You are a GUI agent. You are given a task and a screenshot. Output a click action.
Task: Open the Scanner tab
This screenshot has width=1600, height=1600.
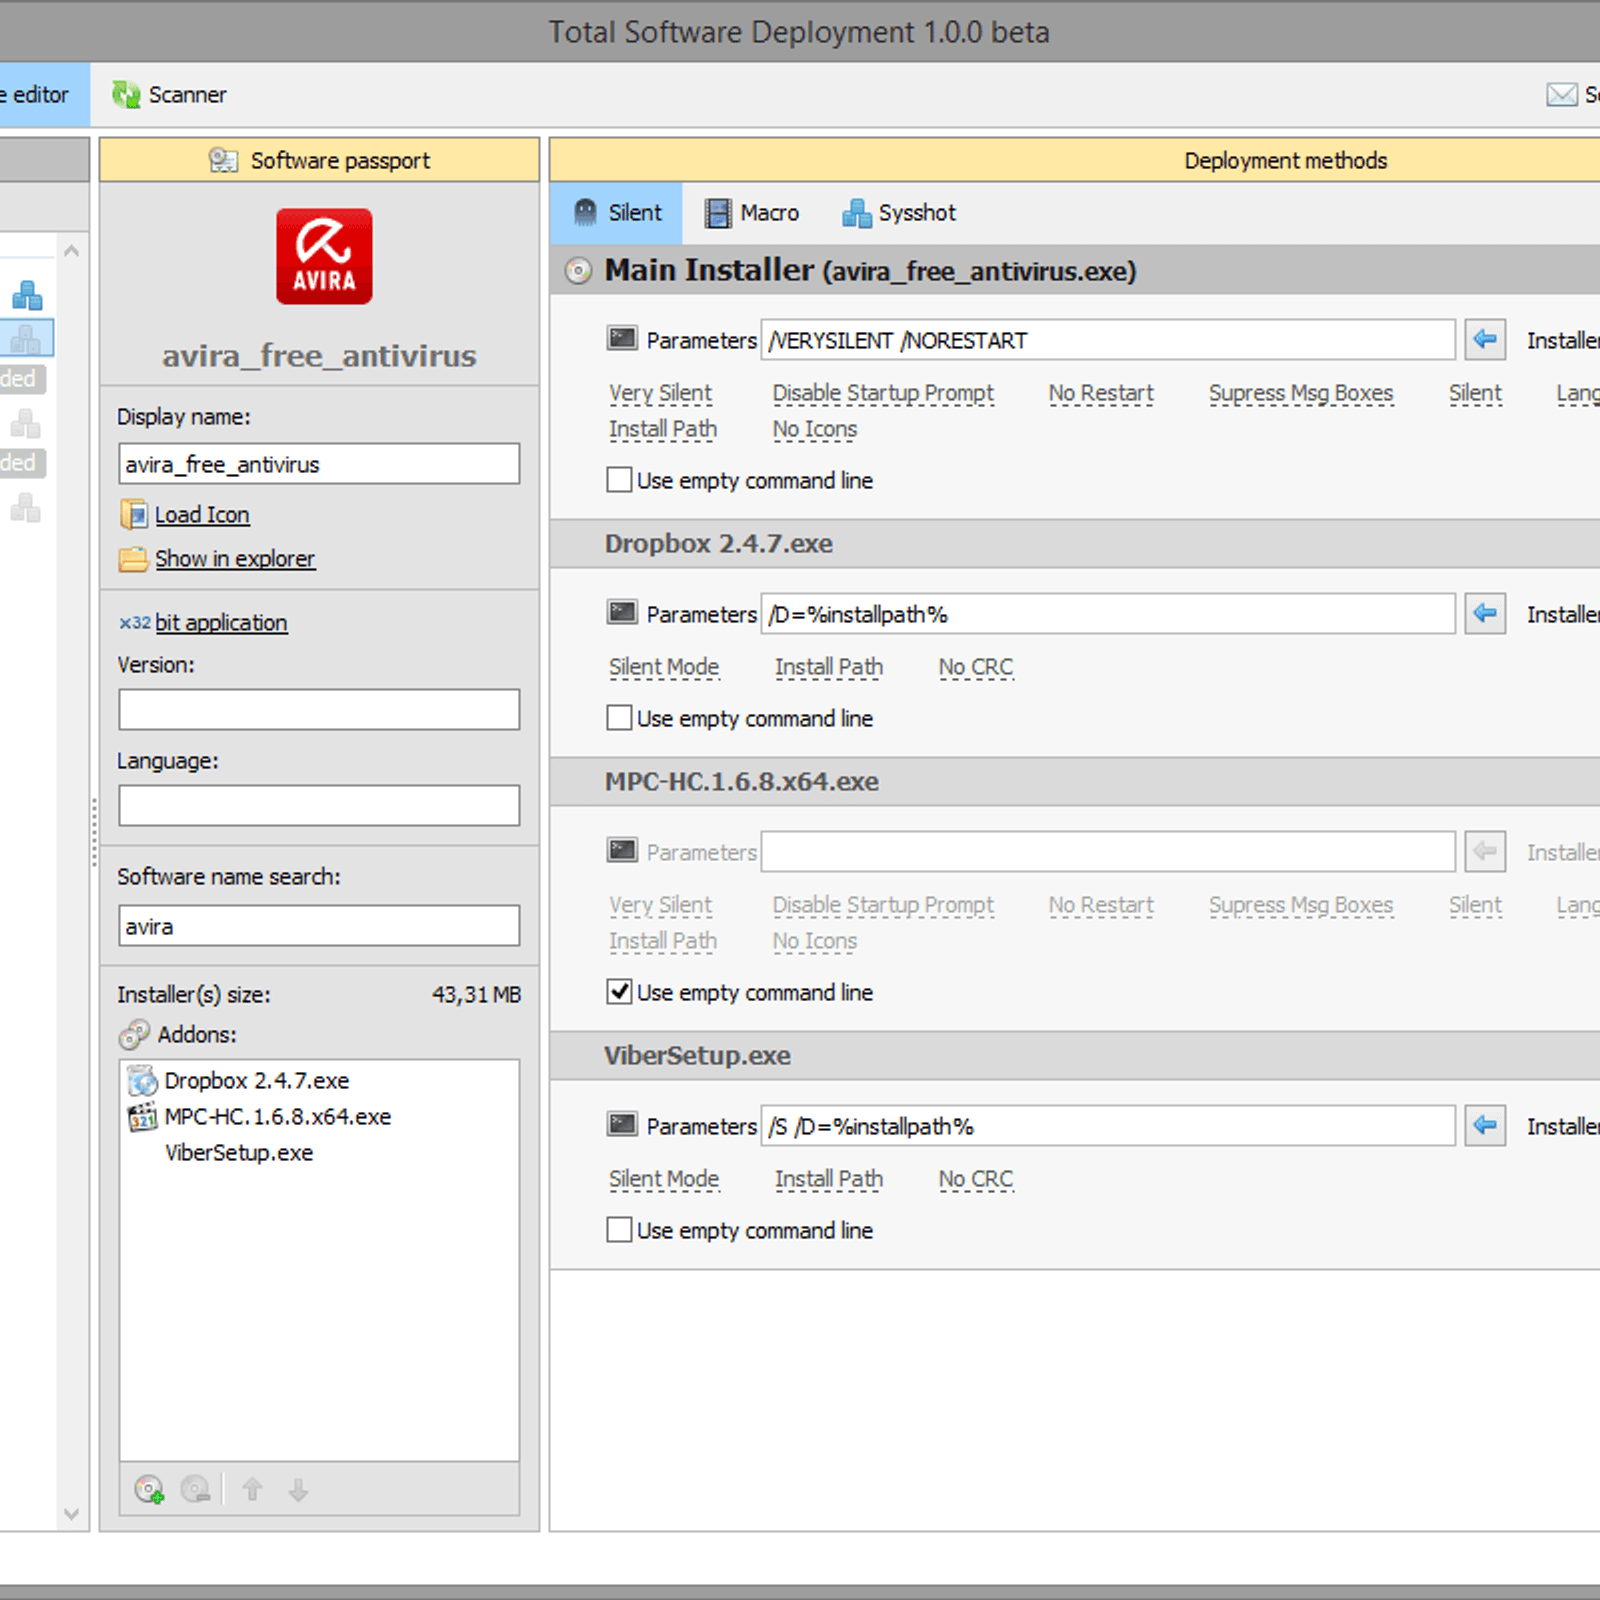click(x=169, y=95)
